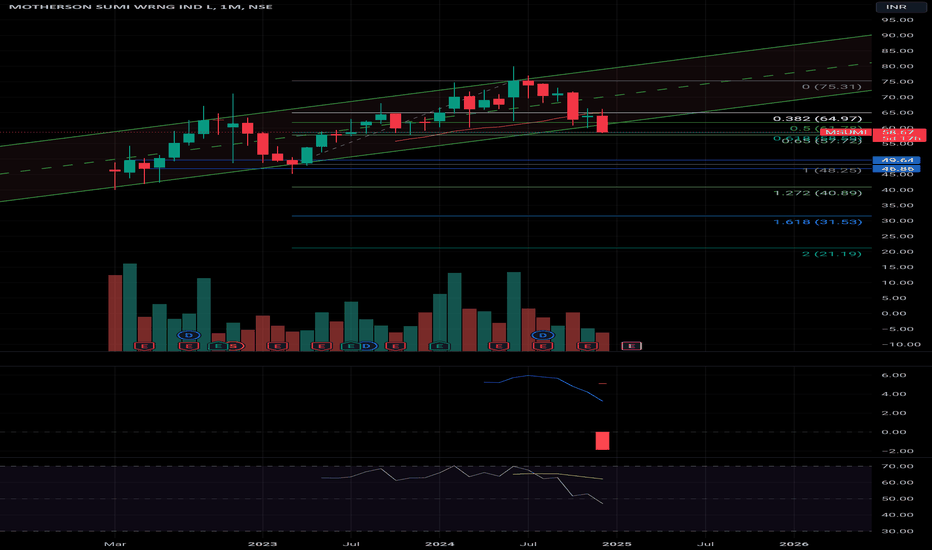
Task: Click the 2025 label on the time axis
Action: coord(617,543)
